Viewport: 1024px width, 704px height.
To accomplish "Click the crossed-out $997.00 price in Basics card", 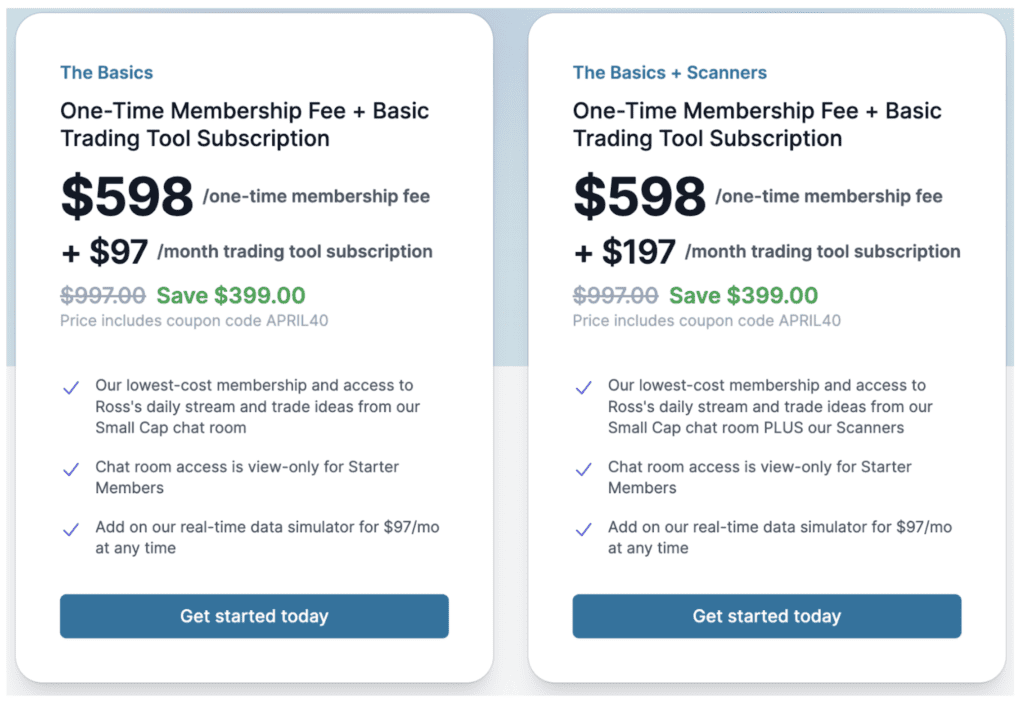I will [x=102, y=296].
